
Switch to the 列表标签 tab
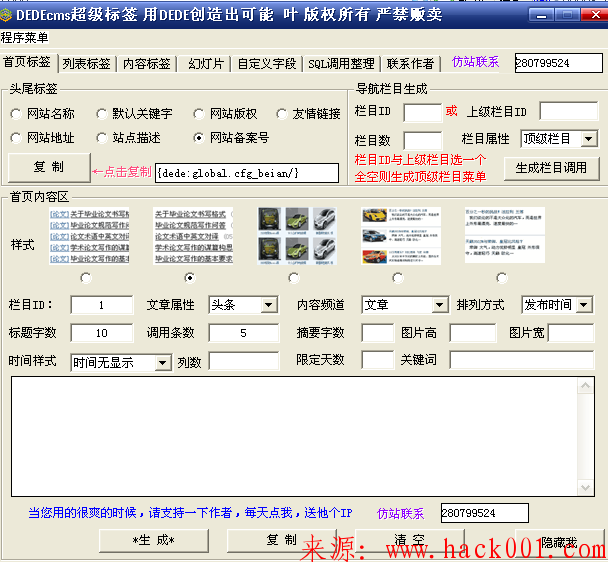click(87, 64)
